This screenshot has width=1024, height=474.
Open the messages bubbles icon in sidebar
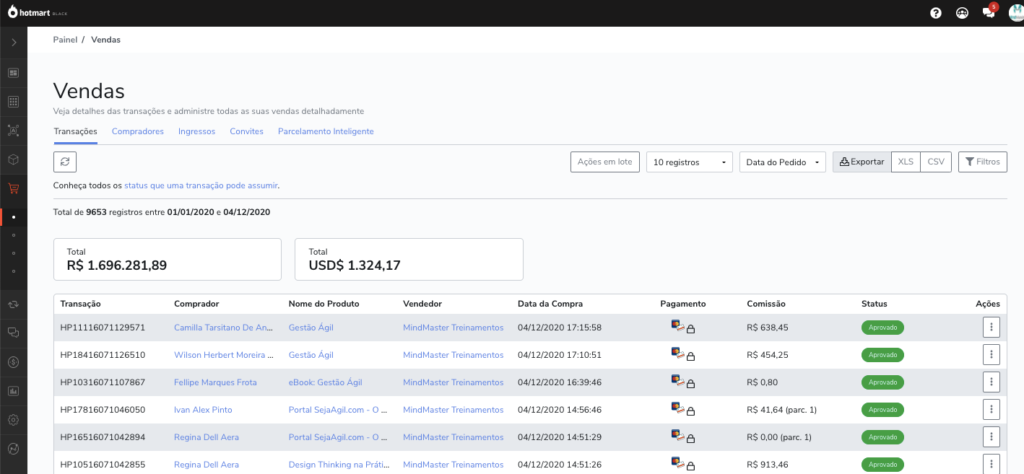(13, 333)
